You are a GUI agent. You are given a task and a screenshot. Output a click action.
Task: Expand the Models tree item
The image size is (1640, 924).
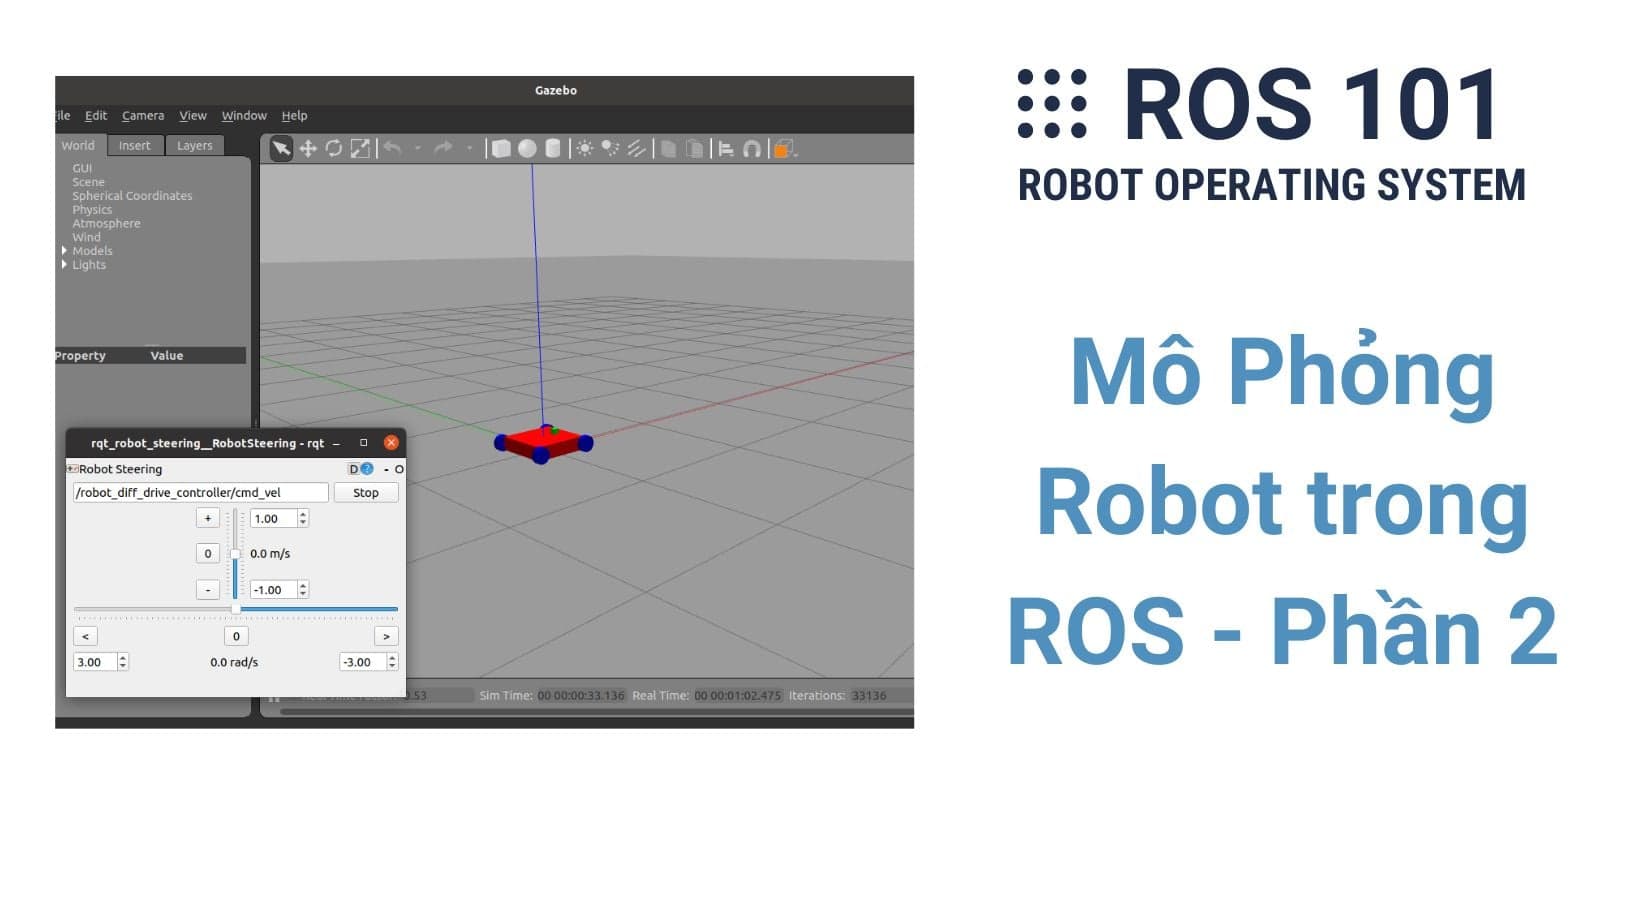point(63,251)
